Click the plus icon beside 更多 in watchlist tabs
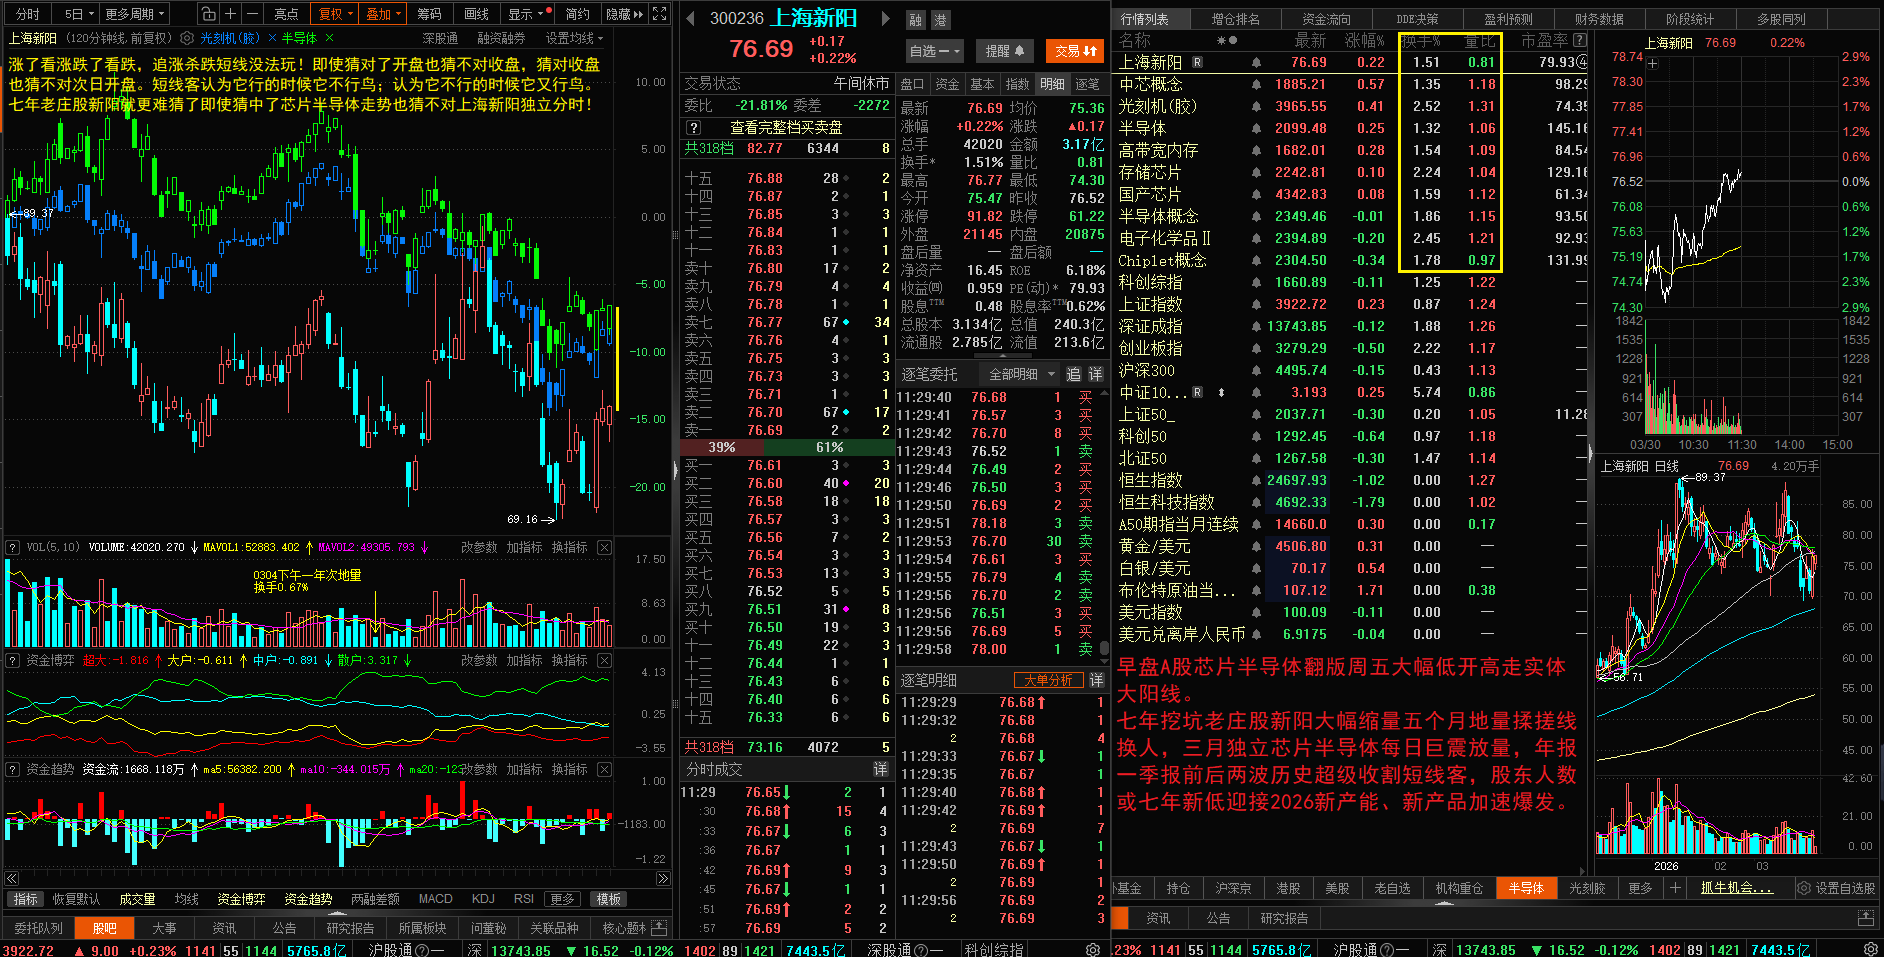This screenshot has width=1884, height=957. [x=1675, y=888]
